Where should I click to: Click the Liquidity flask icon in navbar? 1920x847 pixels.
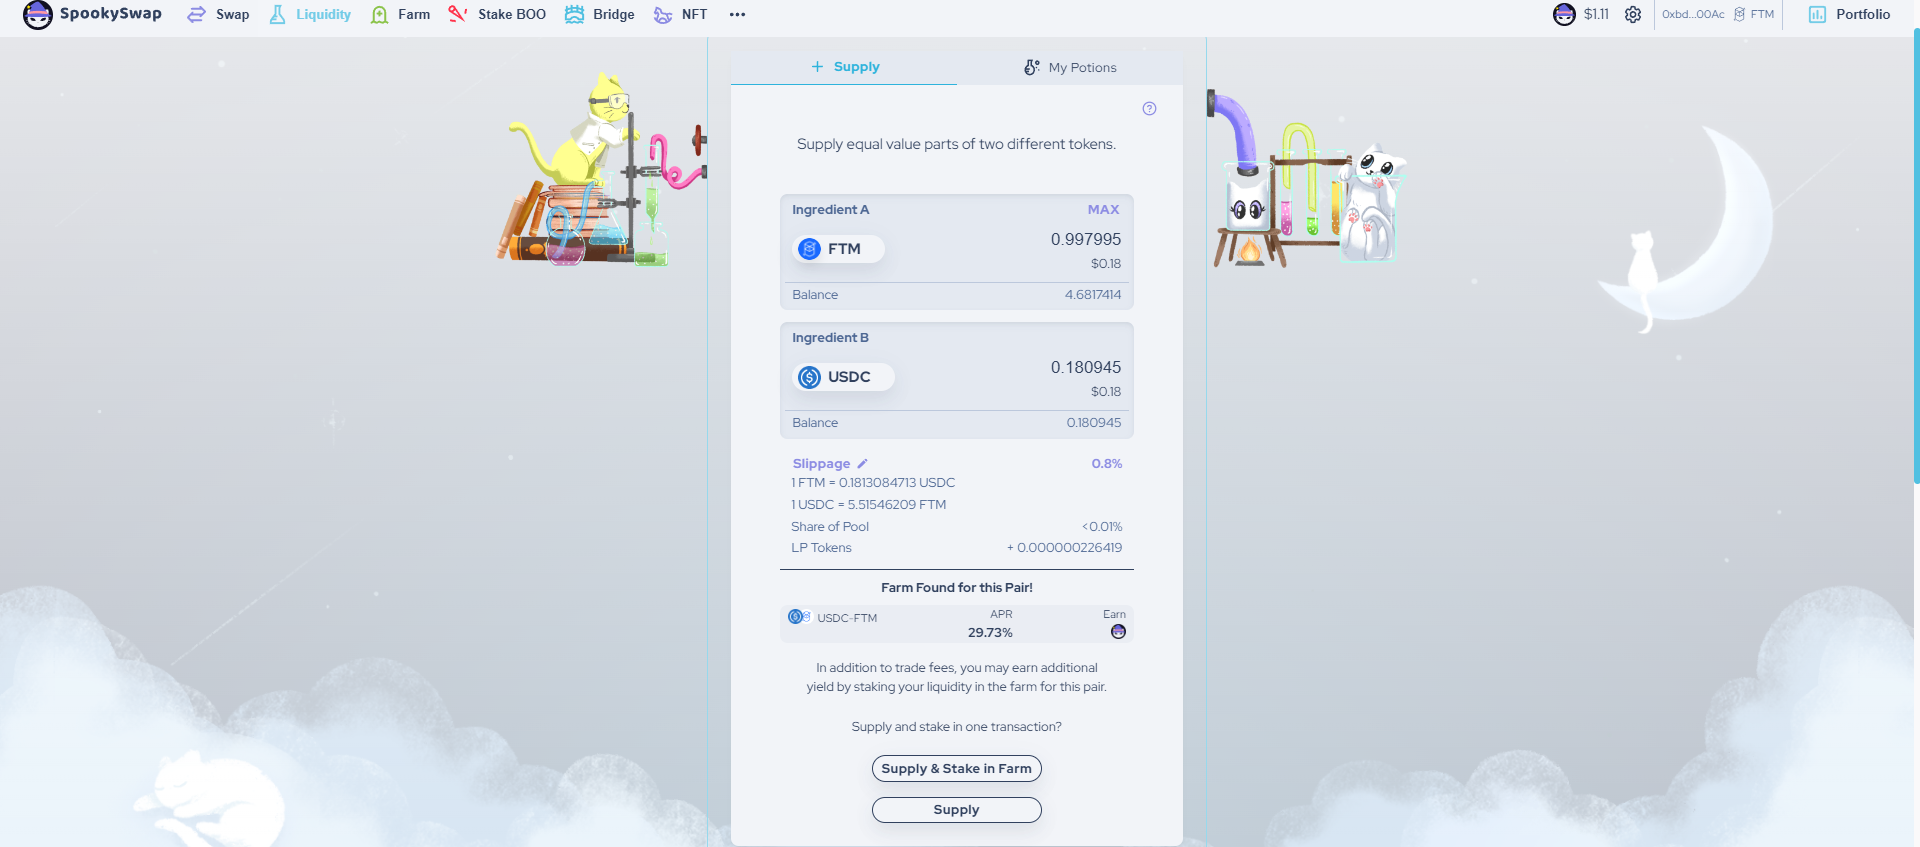[277, 14]
